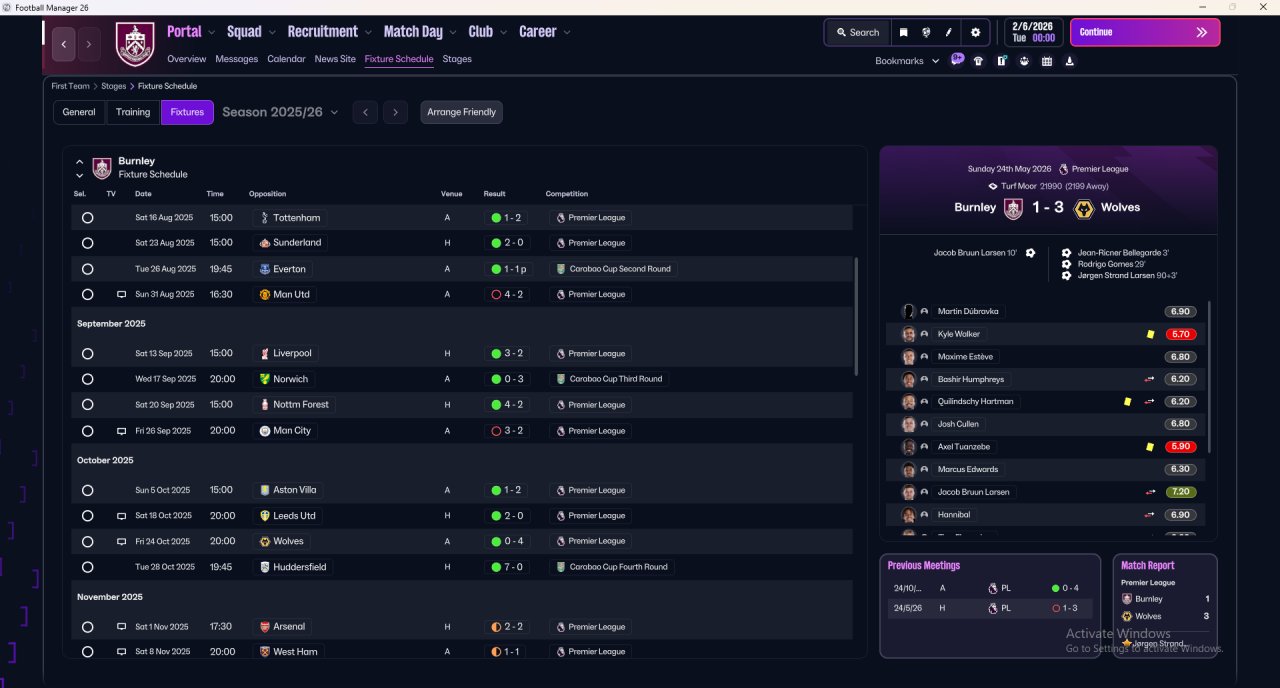Click the Arrange Friendly button
The image size is (1280, 688).
[461, 112]
